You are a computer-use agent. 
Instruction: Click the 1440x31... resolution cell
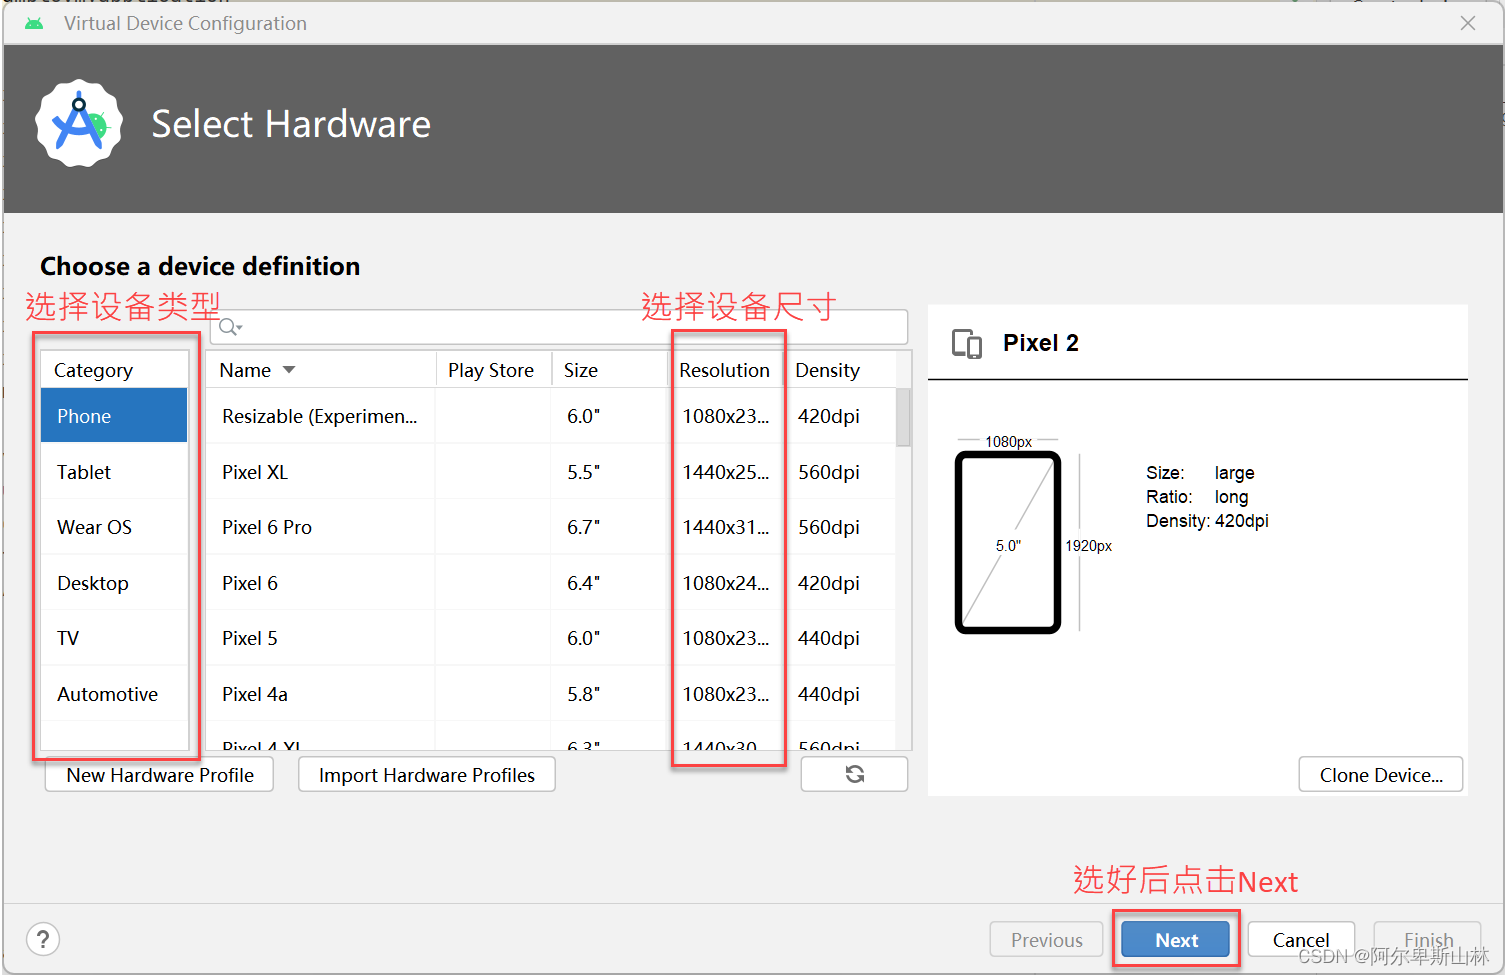pyautogui.click(x=726, y=527)
